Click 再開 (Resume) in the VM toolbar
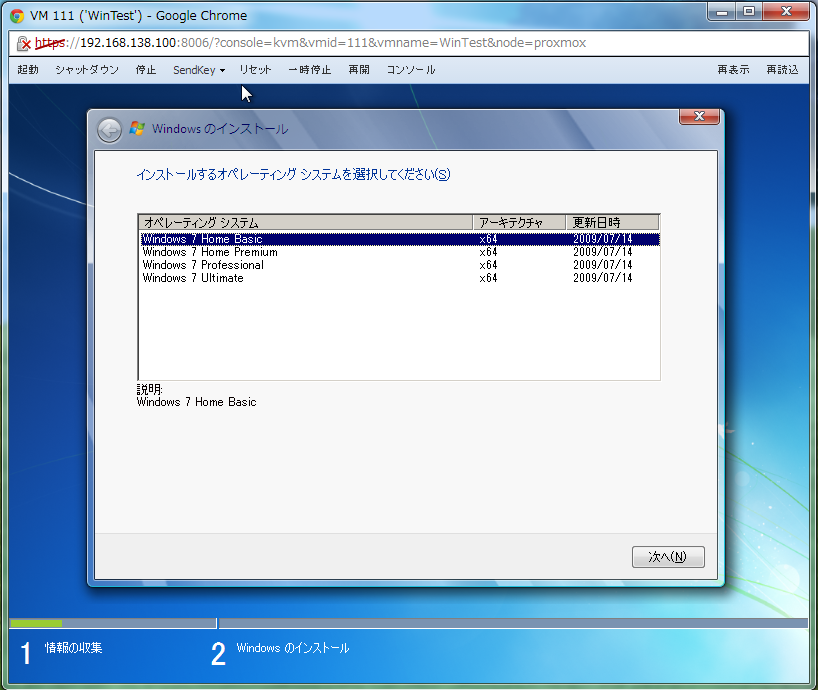This screenshot has width=818, height=690. [x=359, y=70]
